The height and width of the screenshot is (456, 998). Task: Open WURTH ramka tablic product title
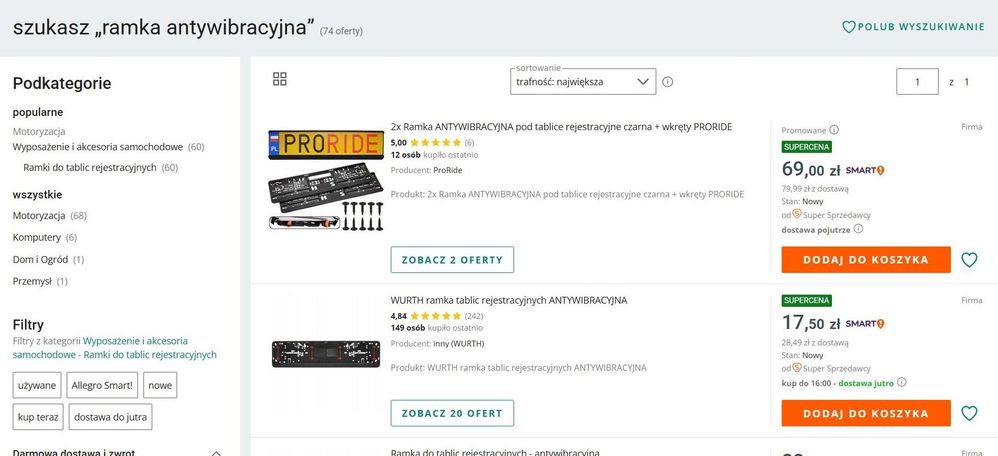coord(509,300)
